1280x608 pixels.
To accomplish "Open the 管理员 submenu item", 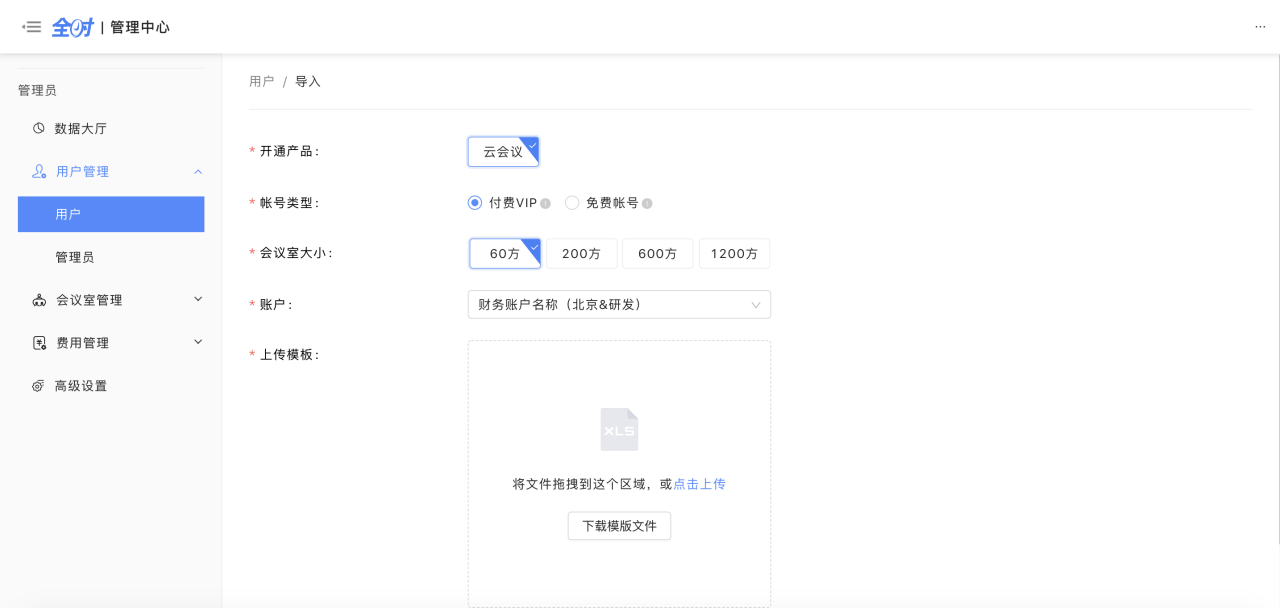I will 75,257.
